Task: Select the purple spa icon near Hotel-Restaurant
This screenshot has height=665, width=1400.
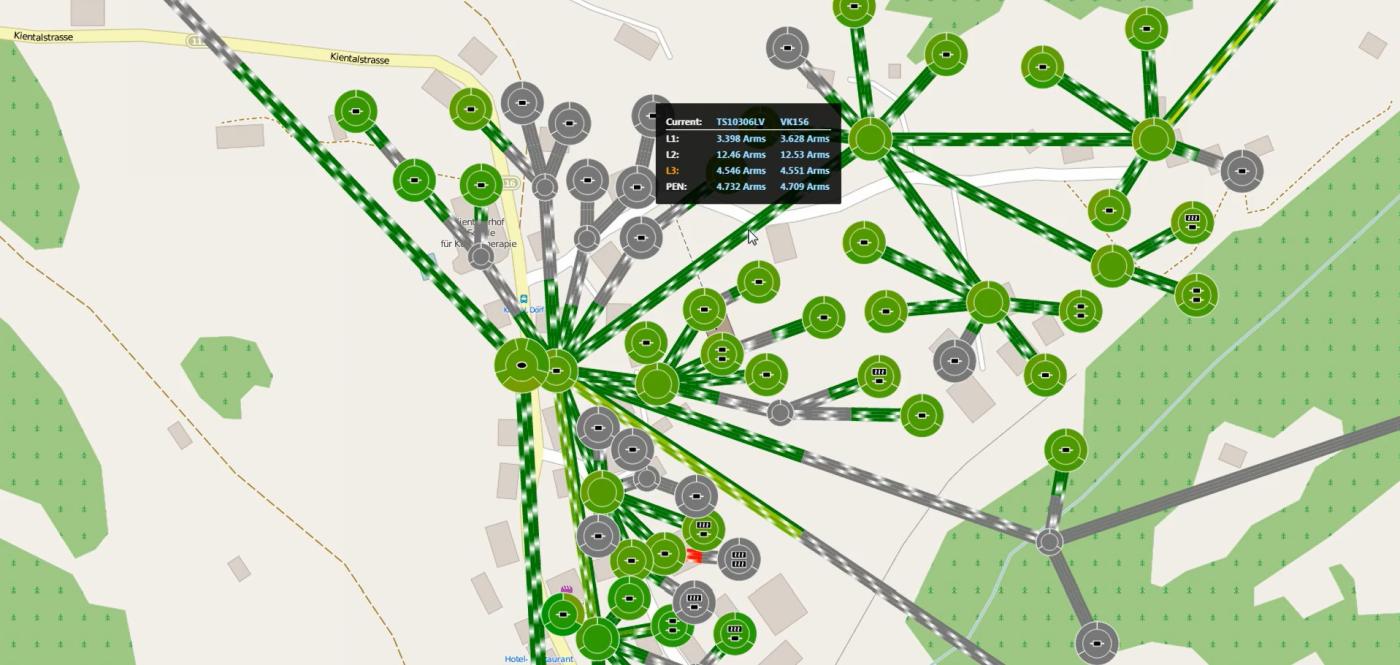Action: point(567,589)
